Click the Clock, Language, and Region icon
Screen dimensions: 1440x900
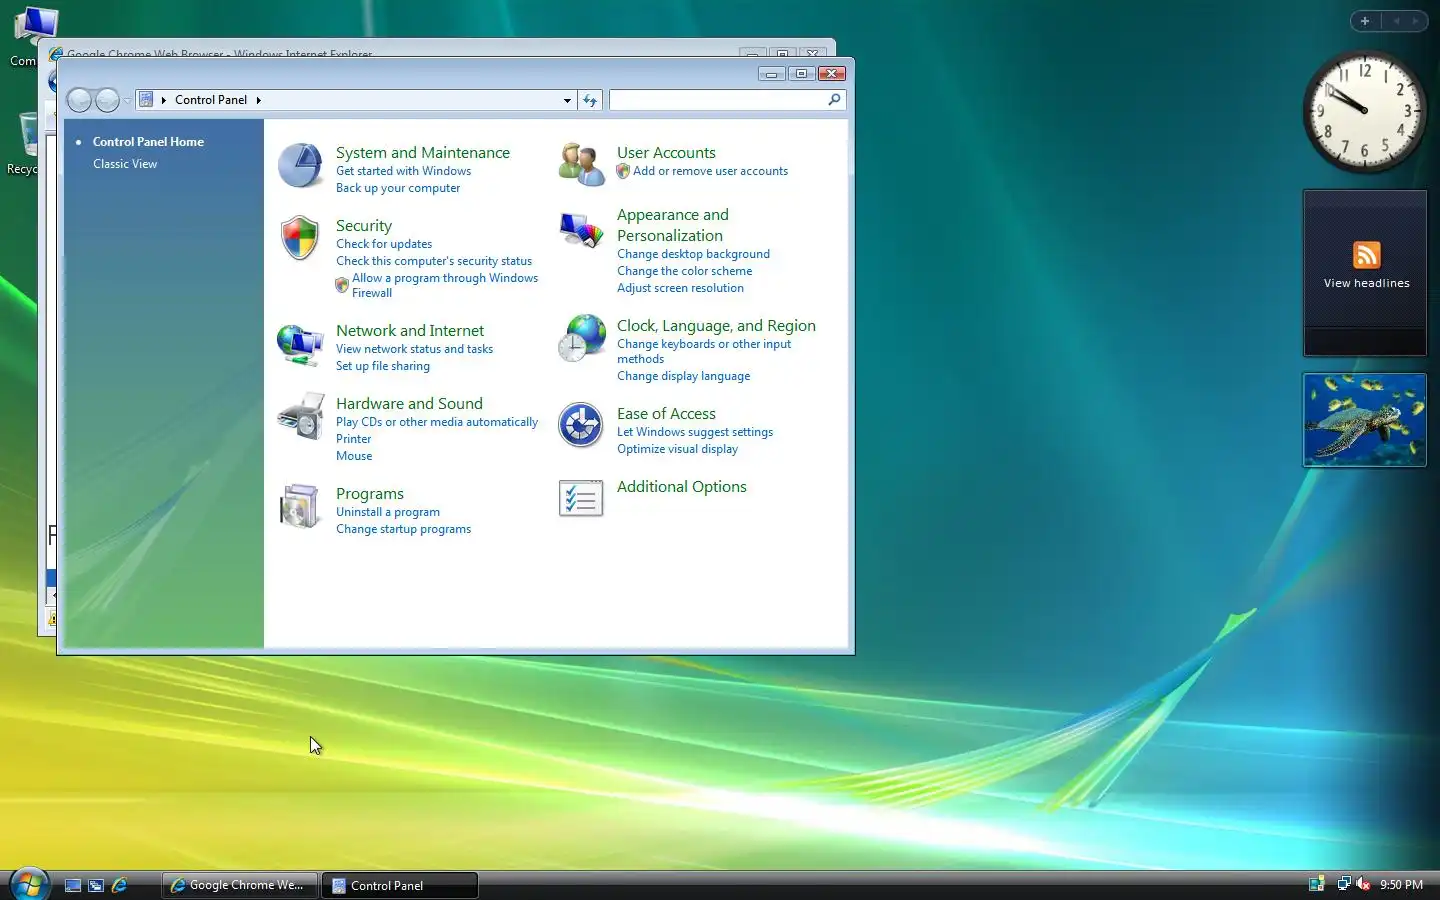(581, 338)
